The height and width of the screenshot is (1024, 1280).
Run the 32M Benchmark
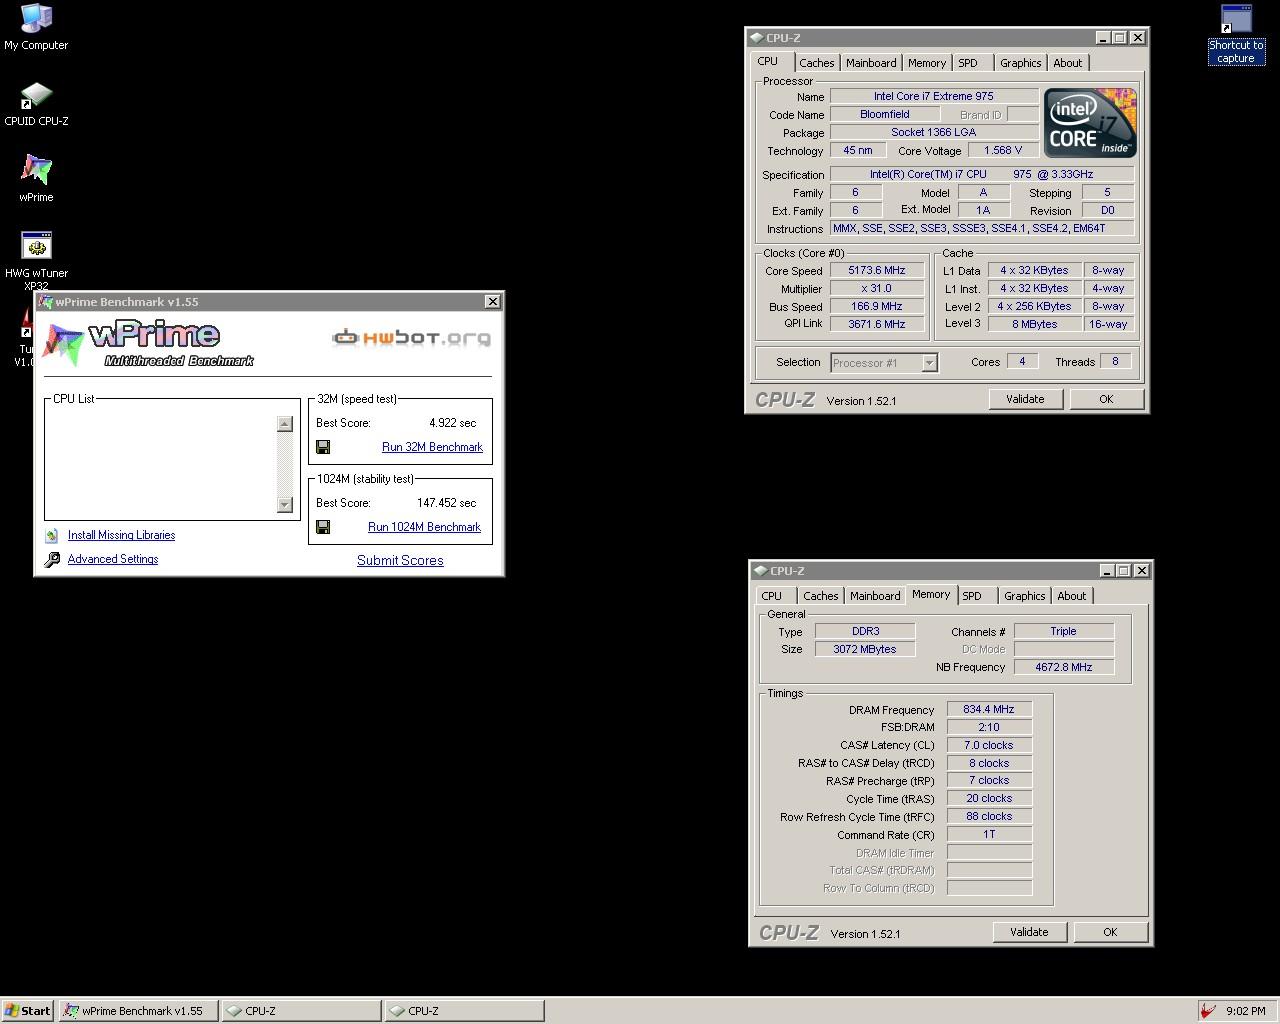[x=432, y=447]
